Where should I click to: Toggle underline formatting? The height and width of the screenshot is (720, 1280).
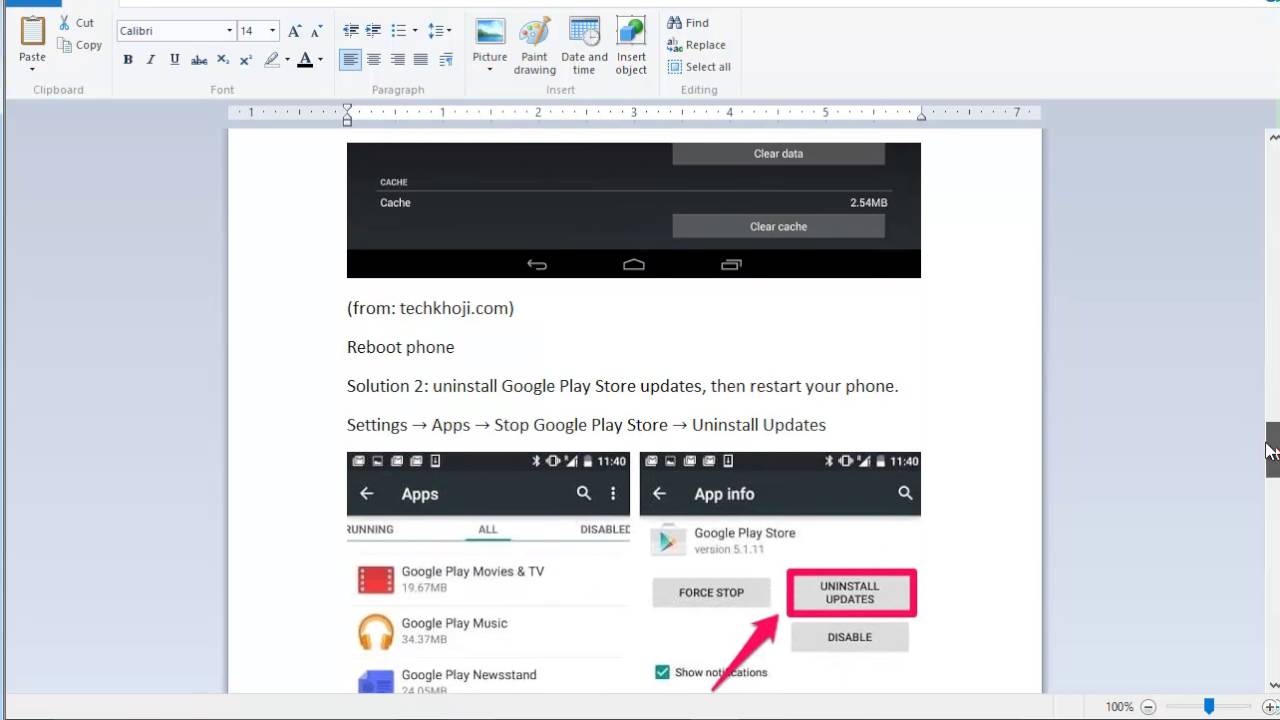175,60
